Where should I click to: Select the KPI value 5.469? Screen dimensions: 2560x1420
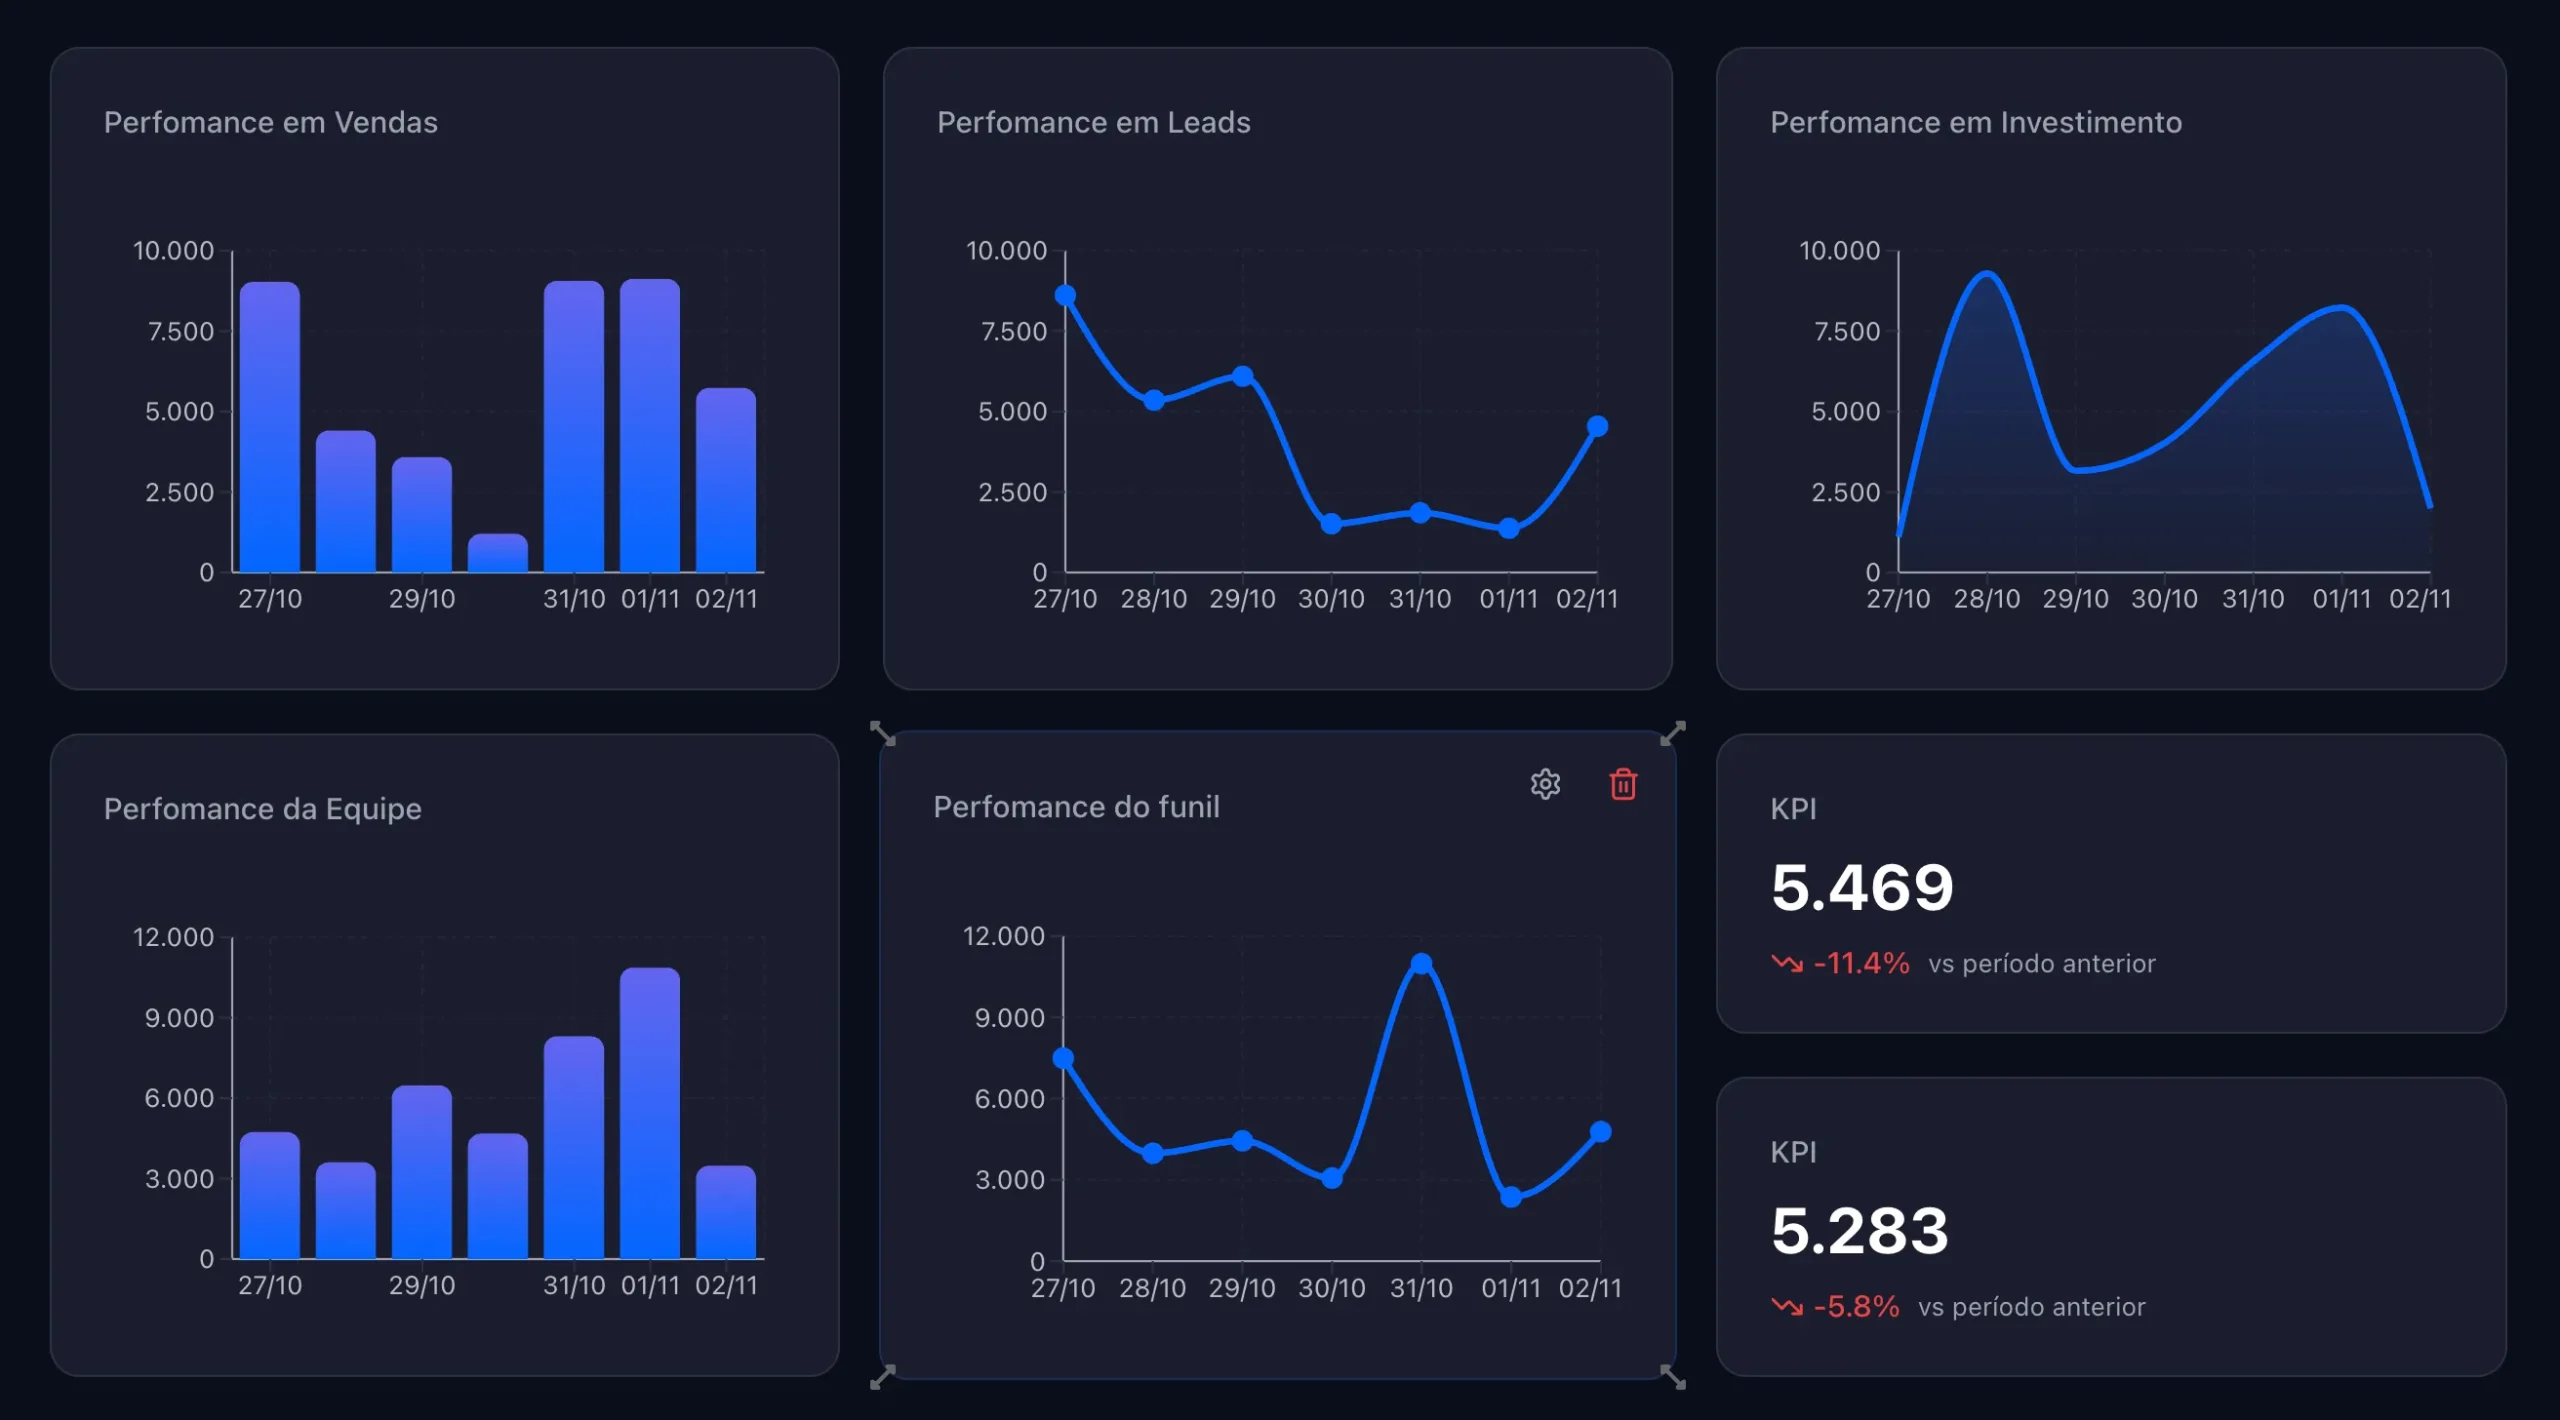(x=1861, y=887)
